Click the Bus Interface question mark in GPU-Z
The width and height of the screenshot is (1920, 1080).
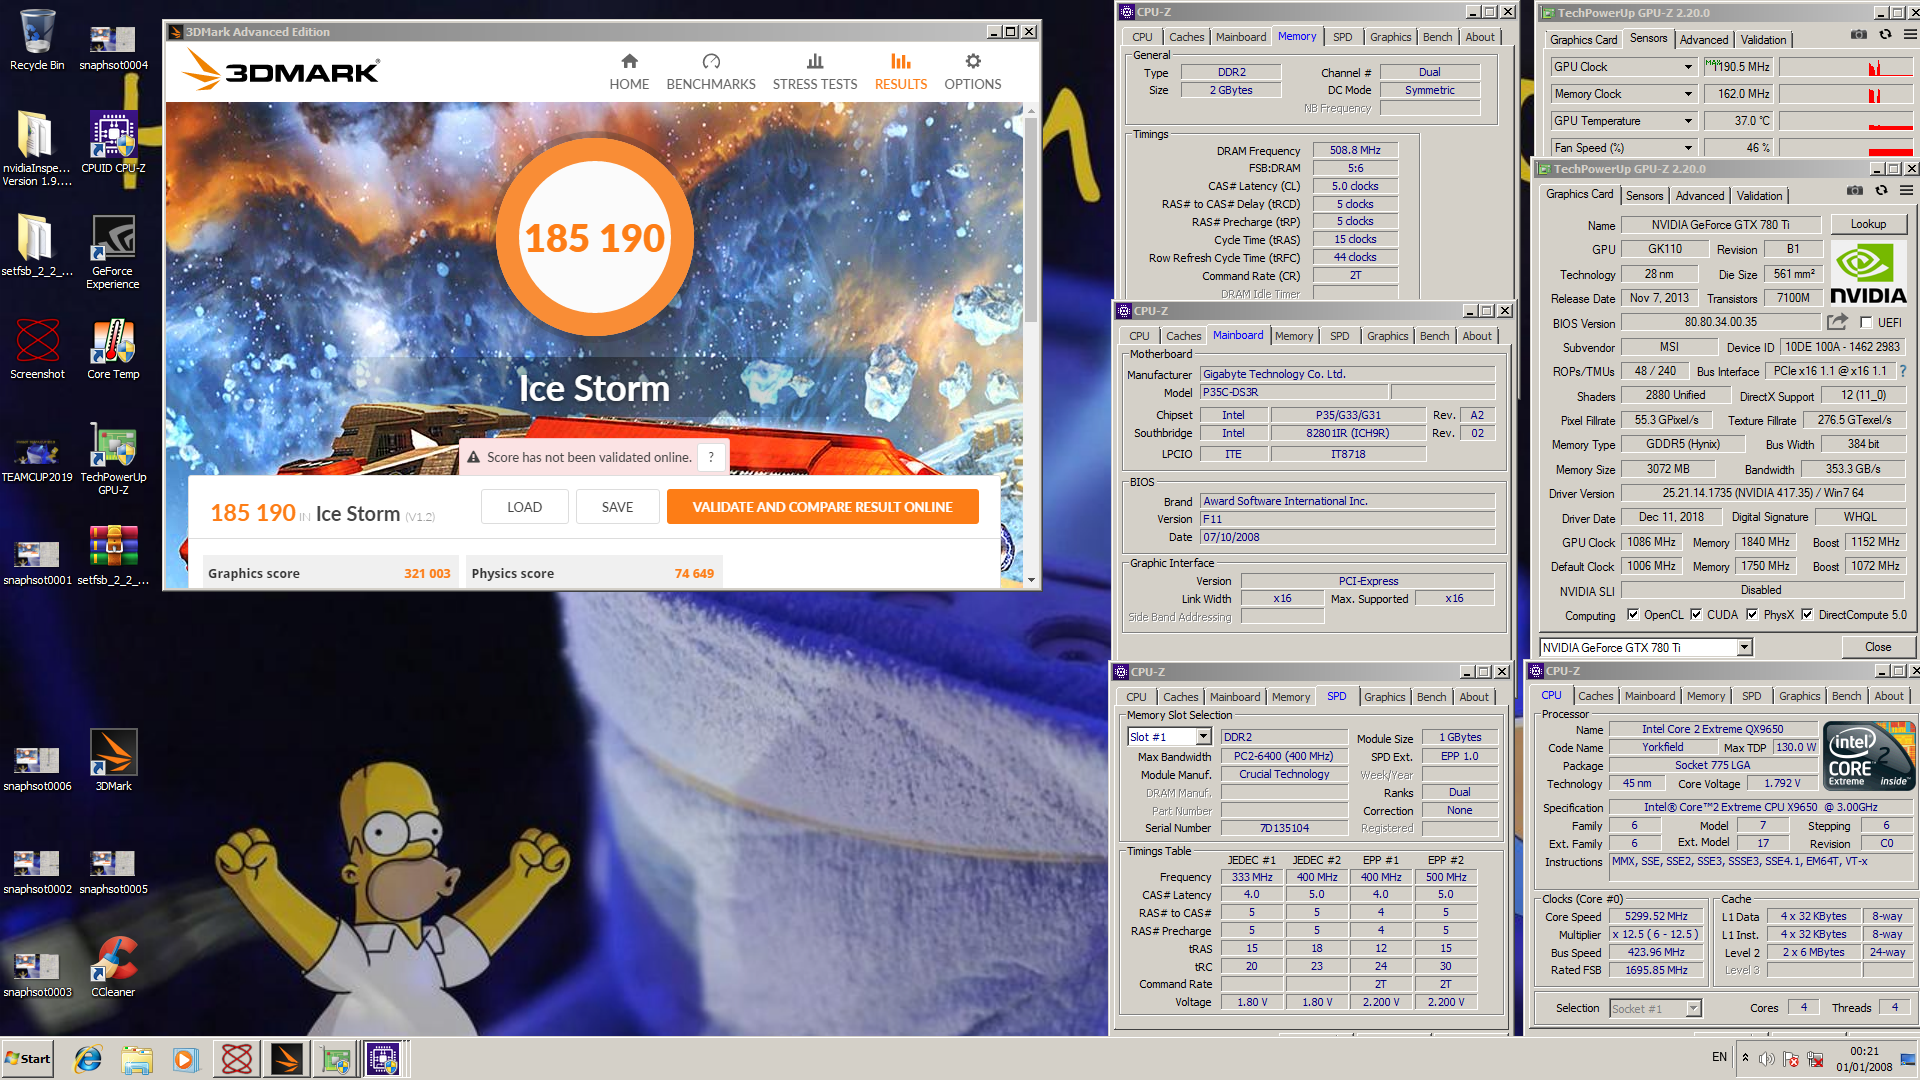[x=1902, y=371]
